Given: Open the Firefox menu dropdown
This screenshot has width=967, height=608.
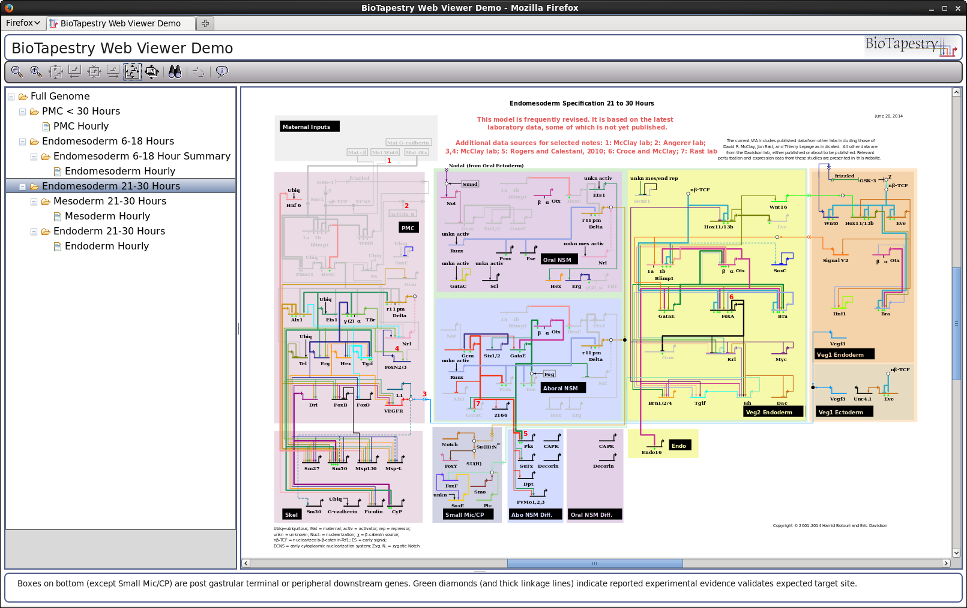Looking at the screenshot, I should point(23,23).
